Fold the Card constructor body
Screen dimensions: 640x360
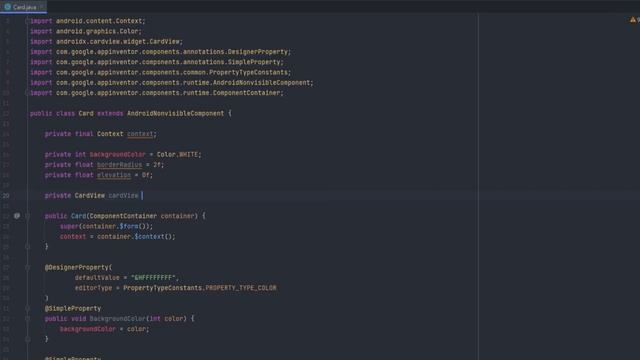(27, 216)
